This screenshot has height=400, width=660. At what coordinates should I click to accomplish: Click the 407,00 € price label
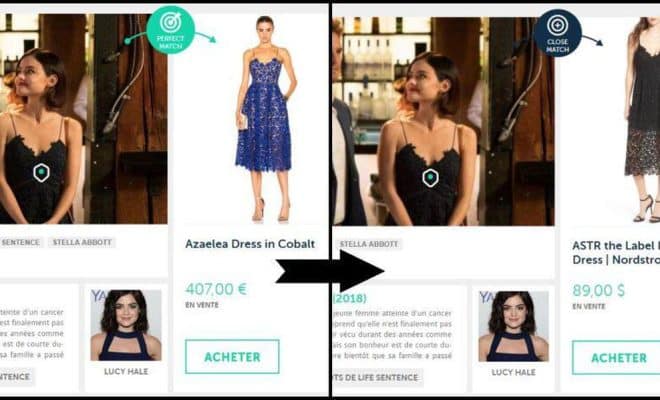tap(216, 289)
